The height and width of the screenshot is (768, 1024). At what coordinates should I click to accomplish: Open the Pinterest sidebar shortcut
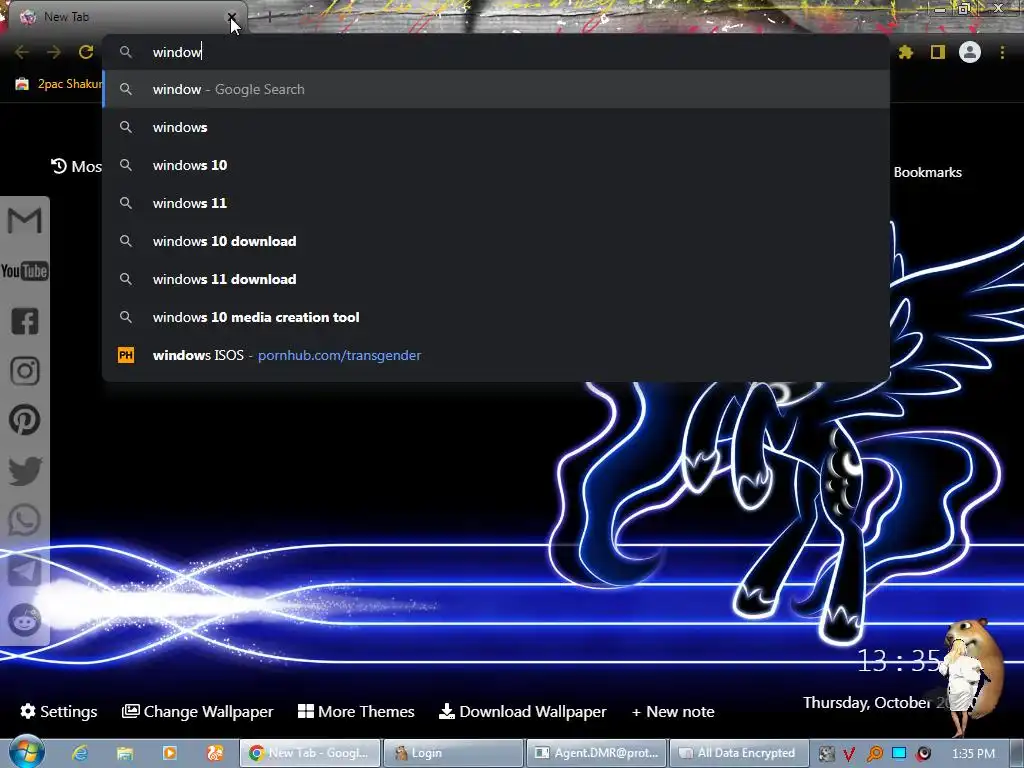(25, 420)
